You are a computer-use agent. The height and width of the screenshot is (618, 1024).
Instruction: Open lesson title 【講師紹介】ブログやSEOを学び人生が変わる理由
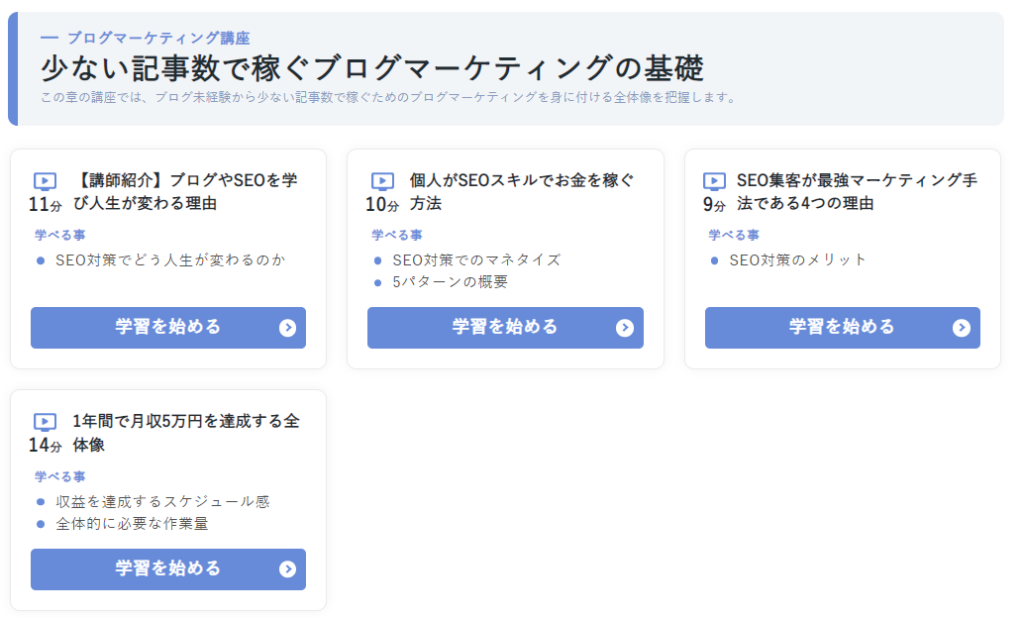coord(186,192)
